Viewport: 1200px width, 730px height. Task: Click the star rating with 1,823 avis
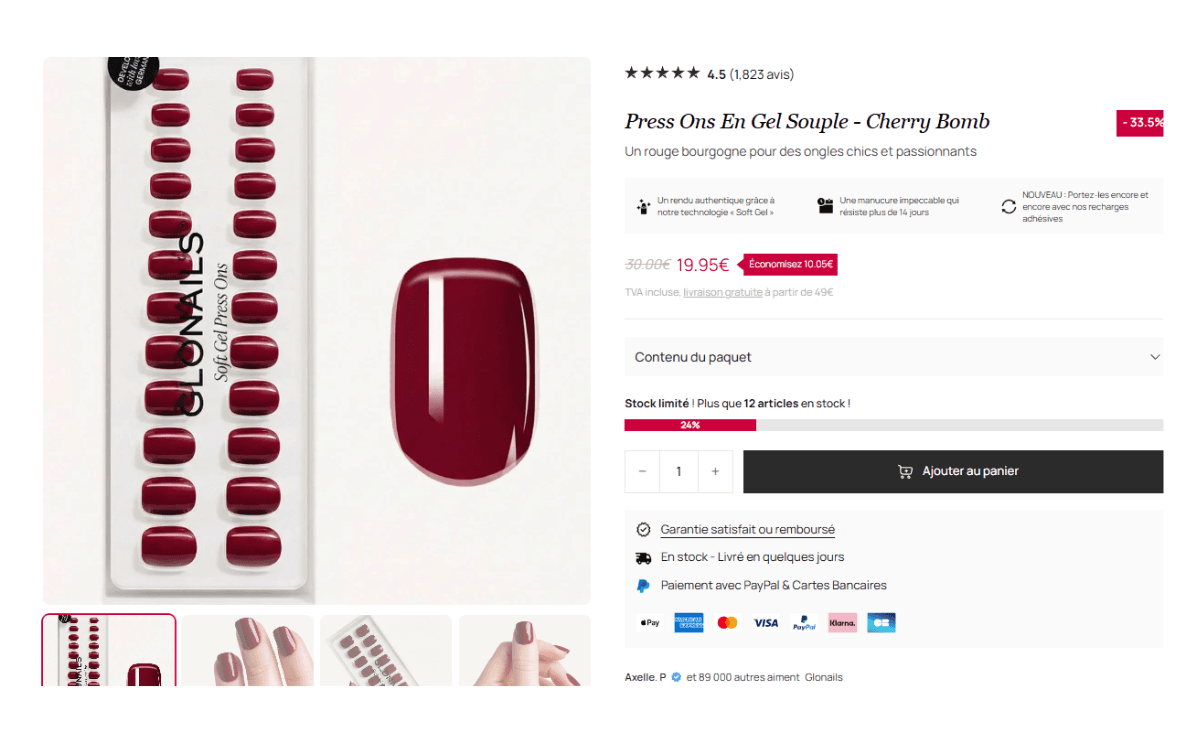coord(662,74)
